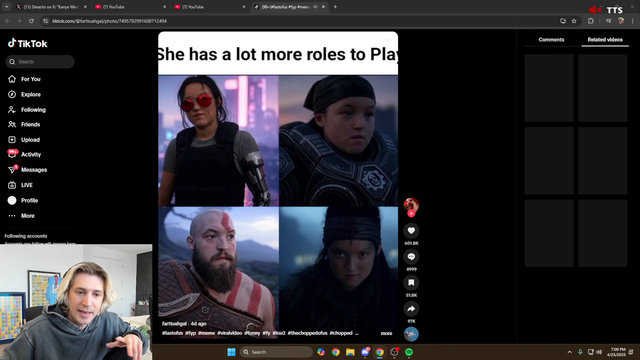Switch to the X 'Deserto on X' browser tab
The width and height of the screenshot is (640, 360).
click(x=51, y=7)
